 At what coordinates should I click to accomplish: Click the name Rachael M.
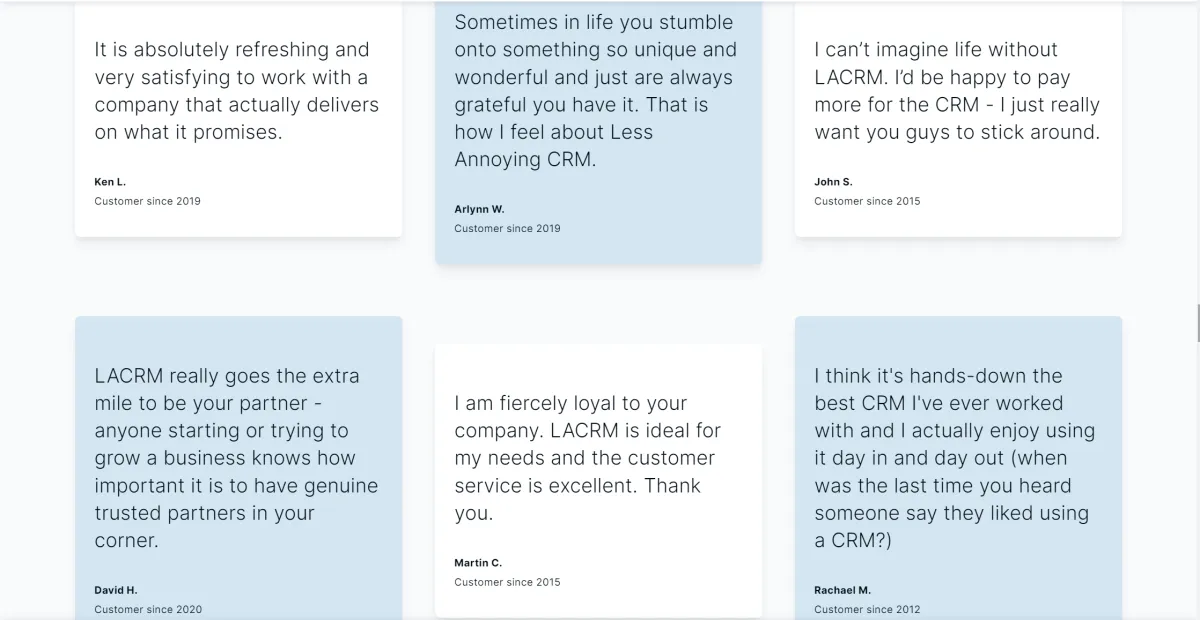point(842,590)
